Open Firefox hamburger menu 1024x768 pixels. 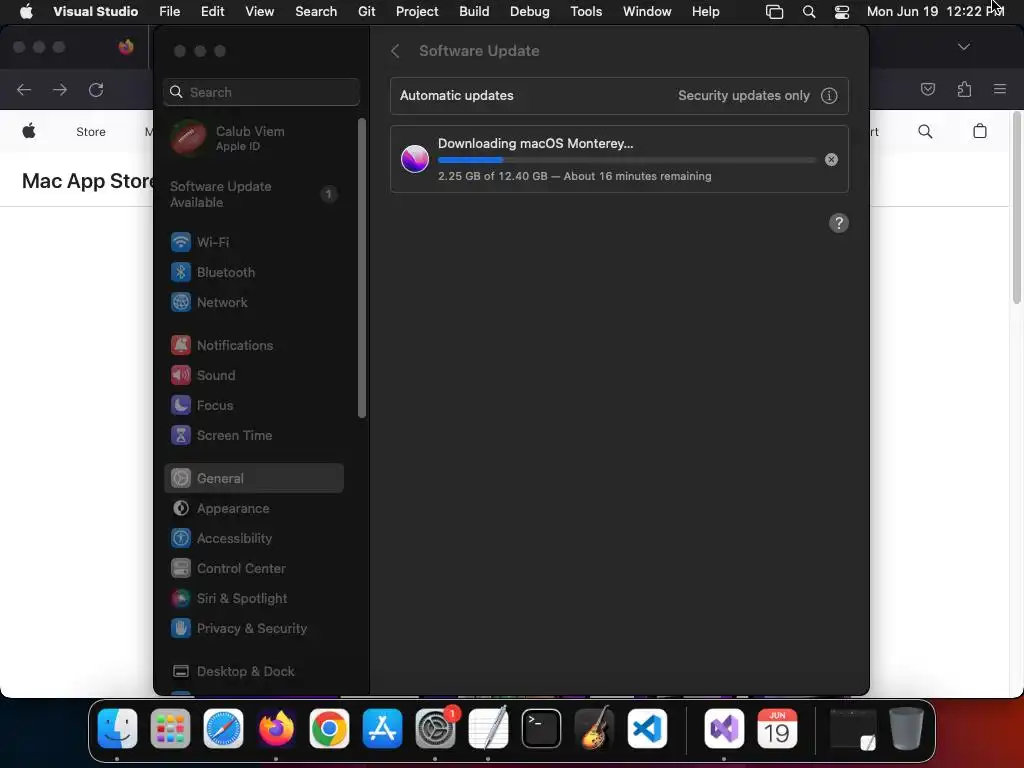1000,89
